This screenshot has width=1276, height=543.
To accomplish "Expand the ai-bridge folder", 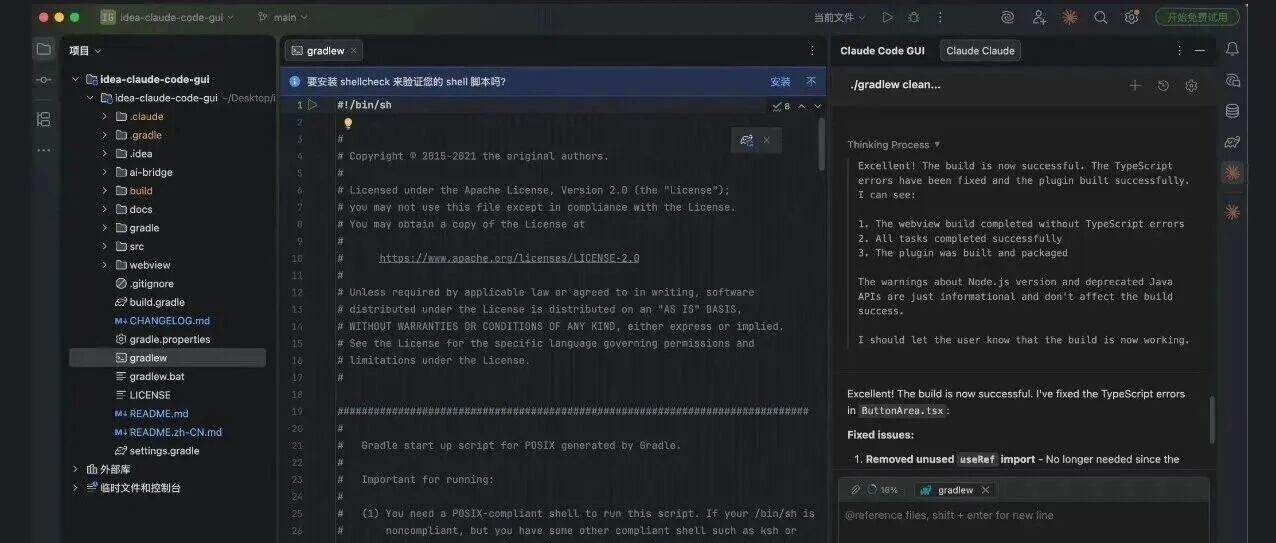I will tap(105, 172).
